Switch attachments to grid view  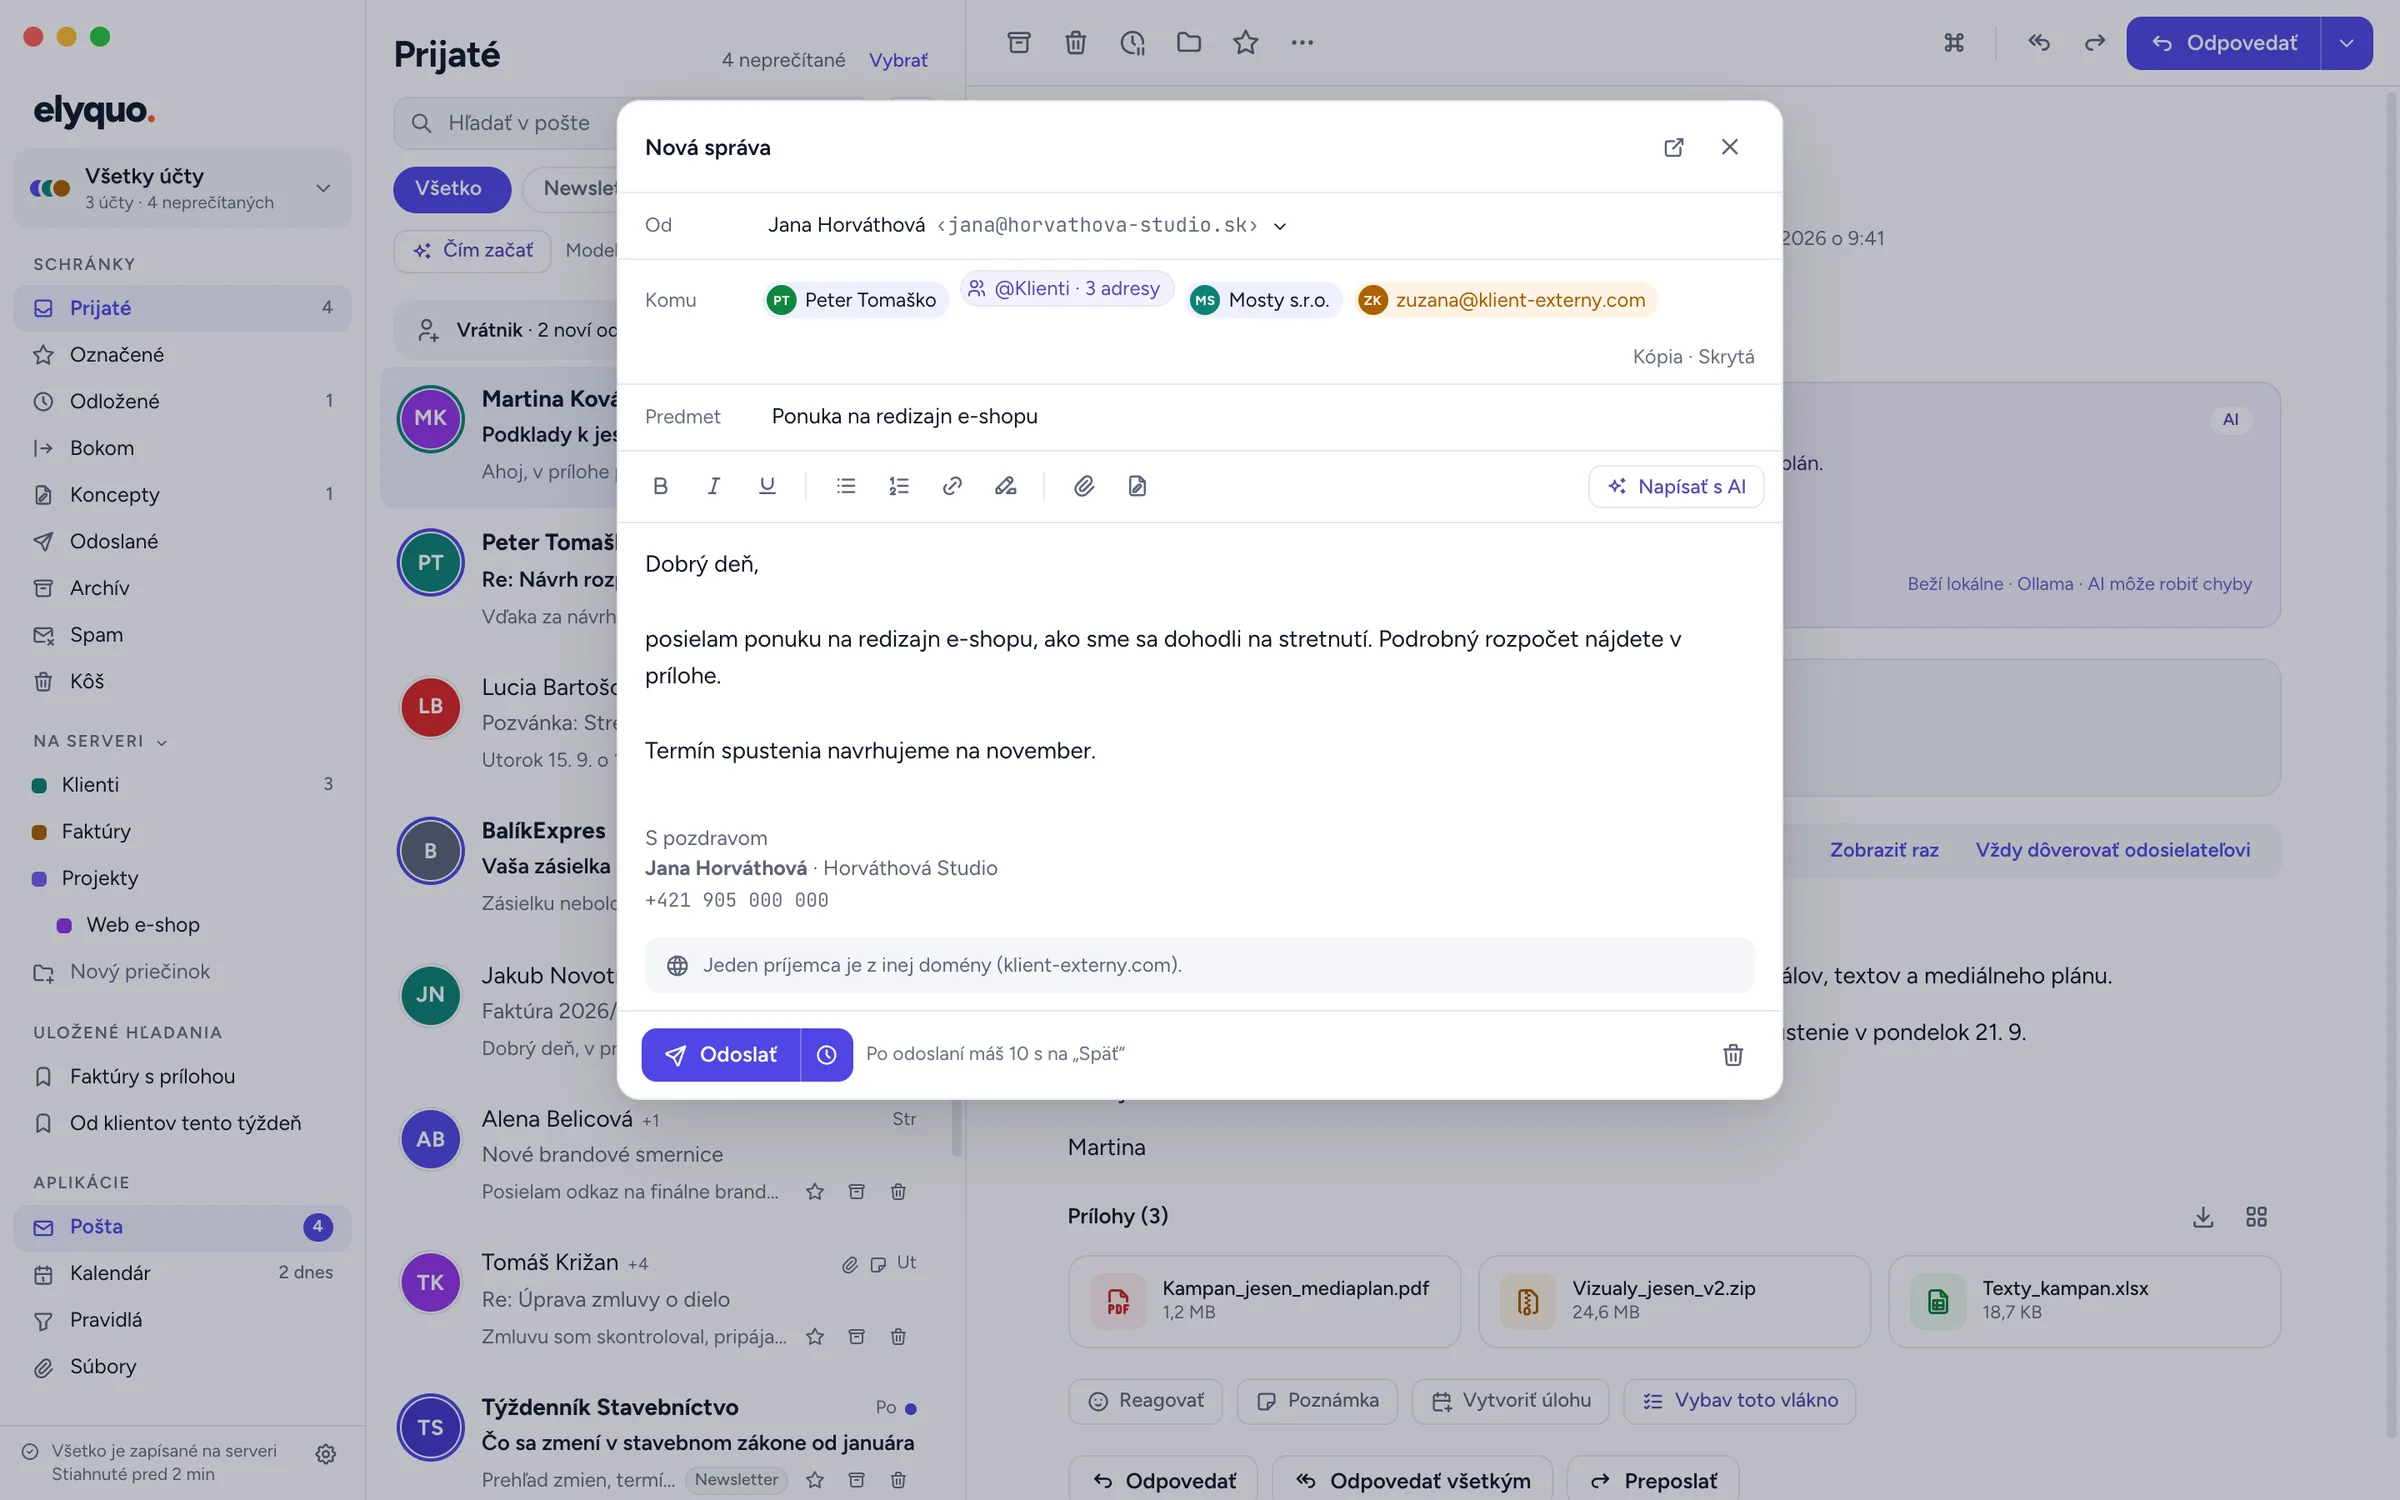click(x=2257, y=1217)
